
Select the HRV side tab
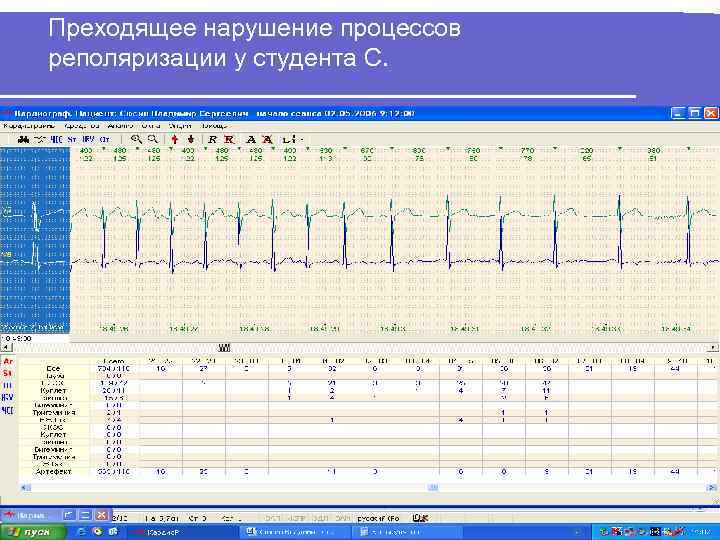(8, 398)
